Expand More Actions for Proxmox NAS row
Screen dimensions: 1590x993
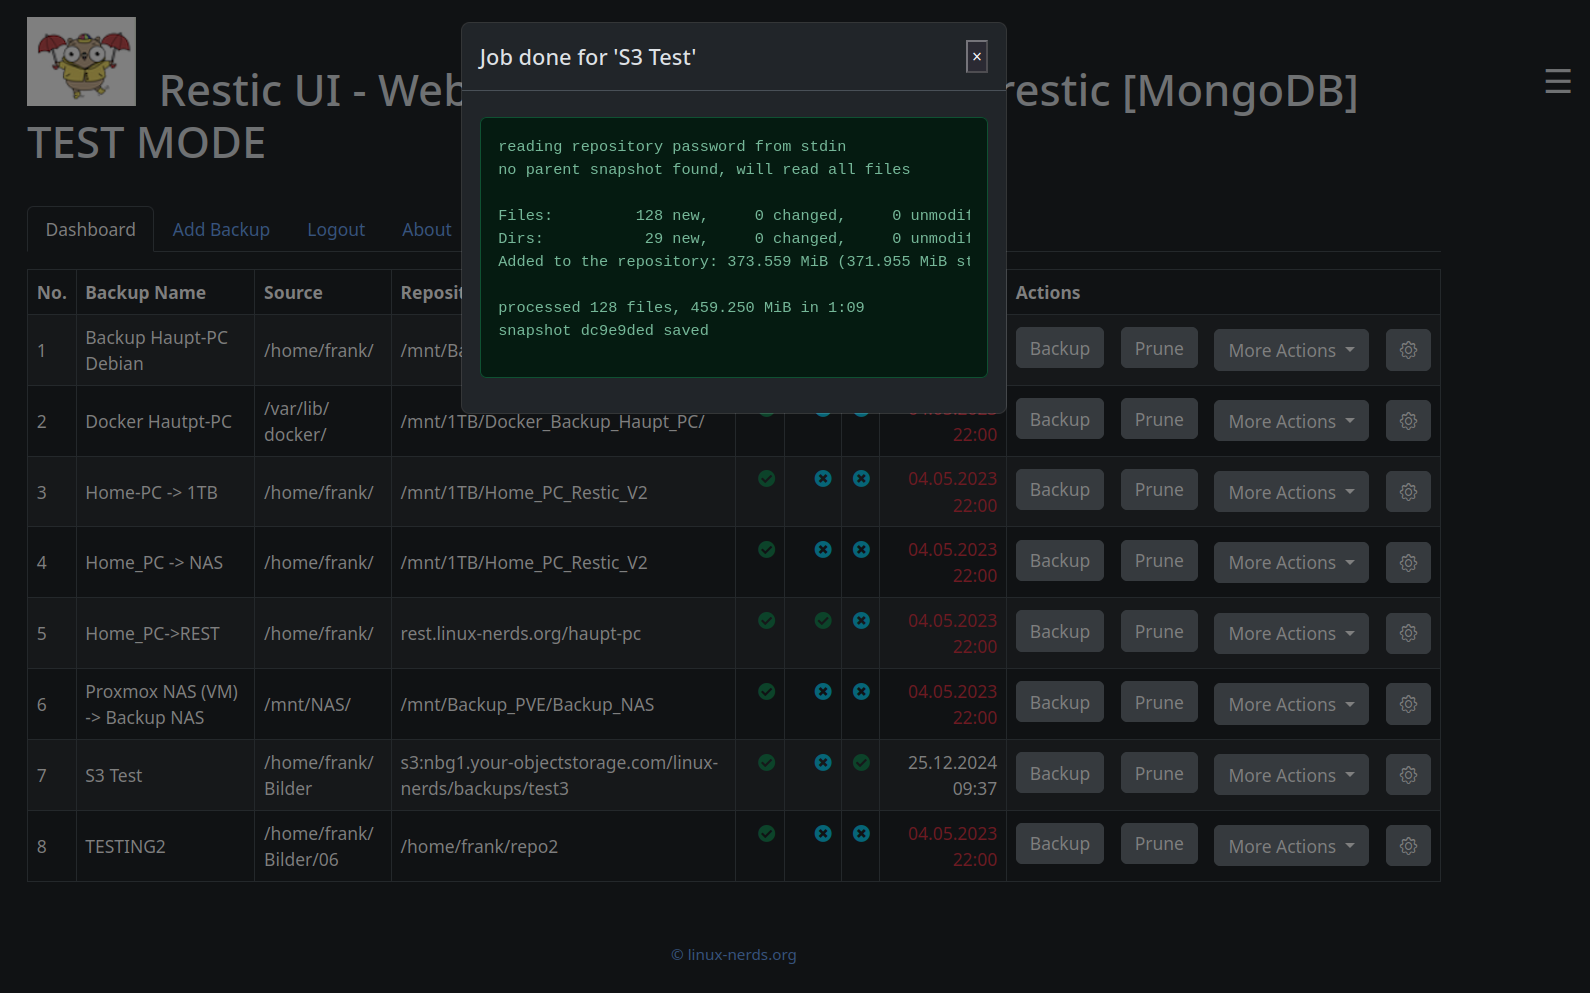coord(1291,705)
